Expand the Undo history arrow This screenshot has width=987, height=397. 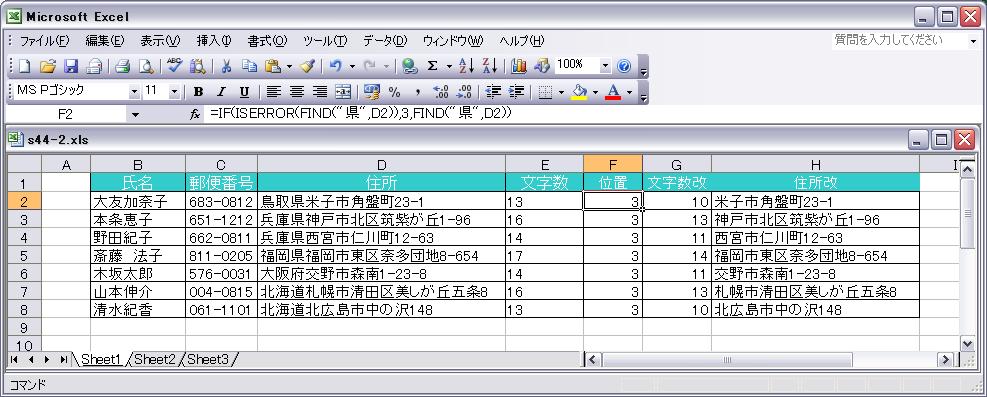point(352,65)
